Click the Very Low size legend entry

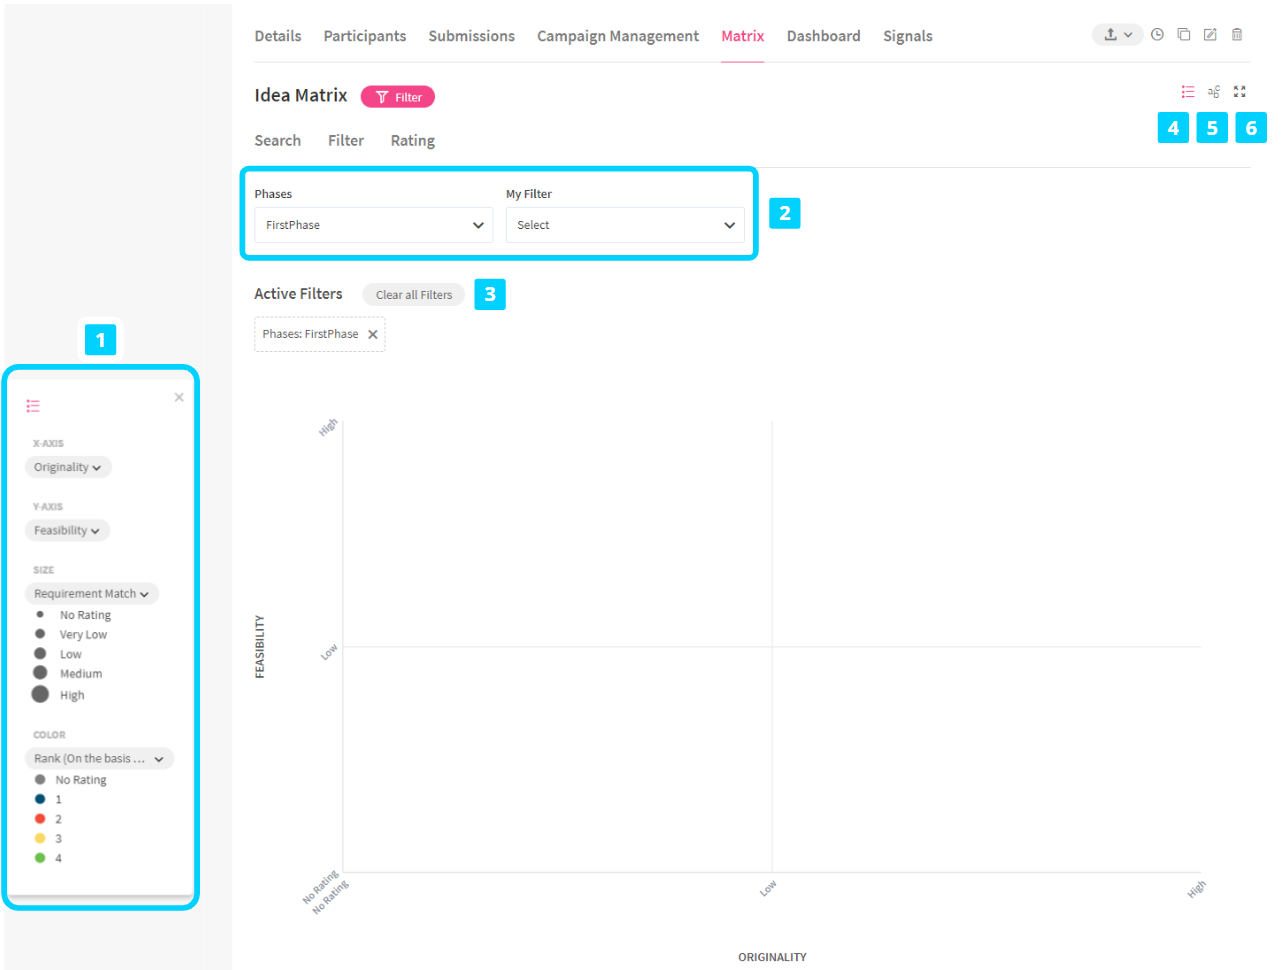tap(71, 635)
